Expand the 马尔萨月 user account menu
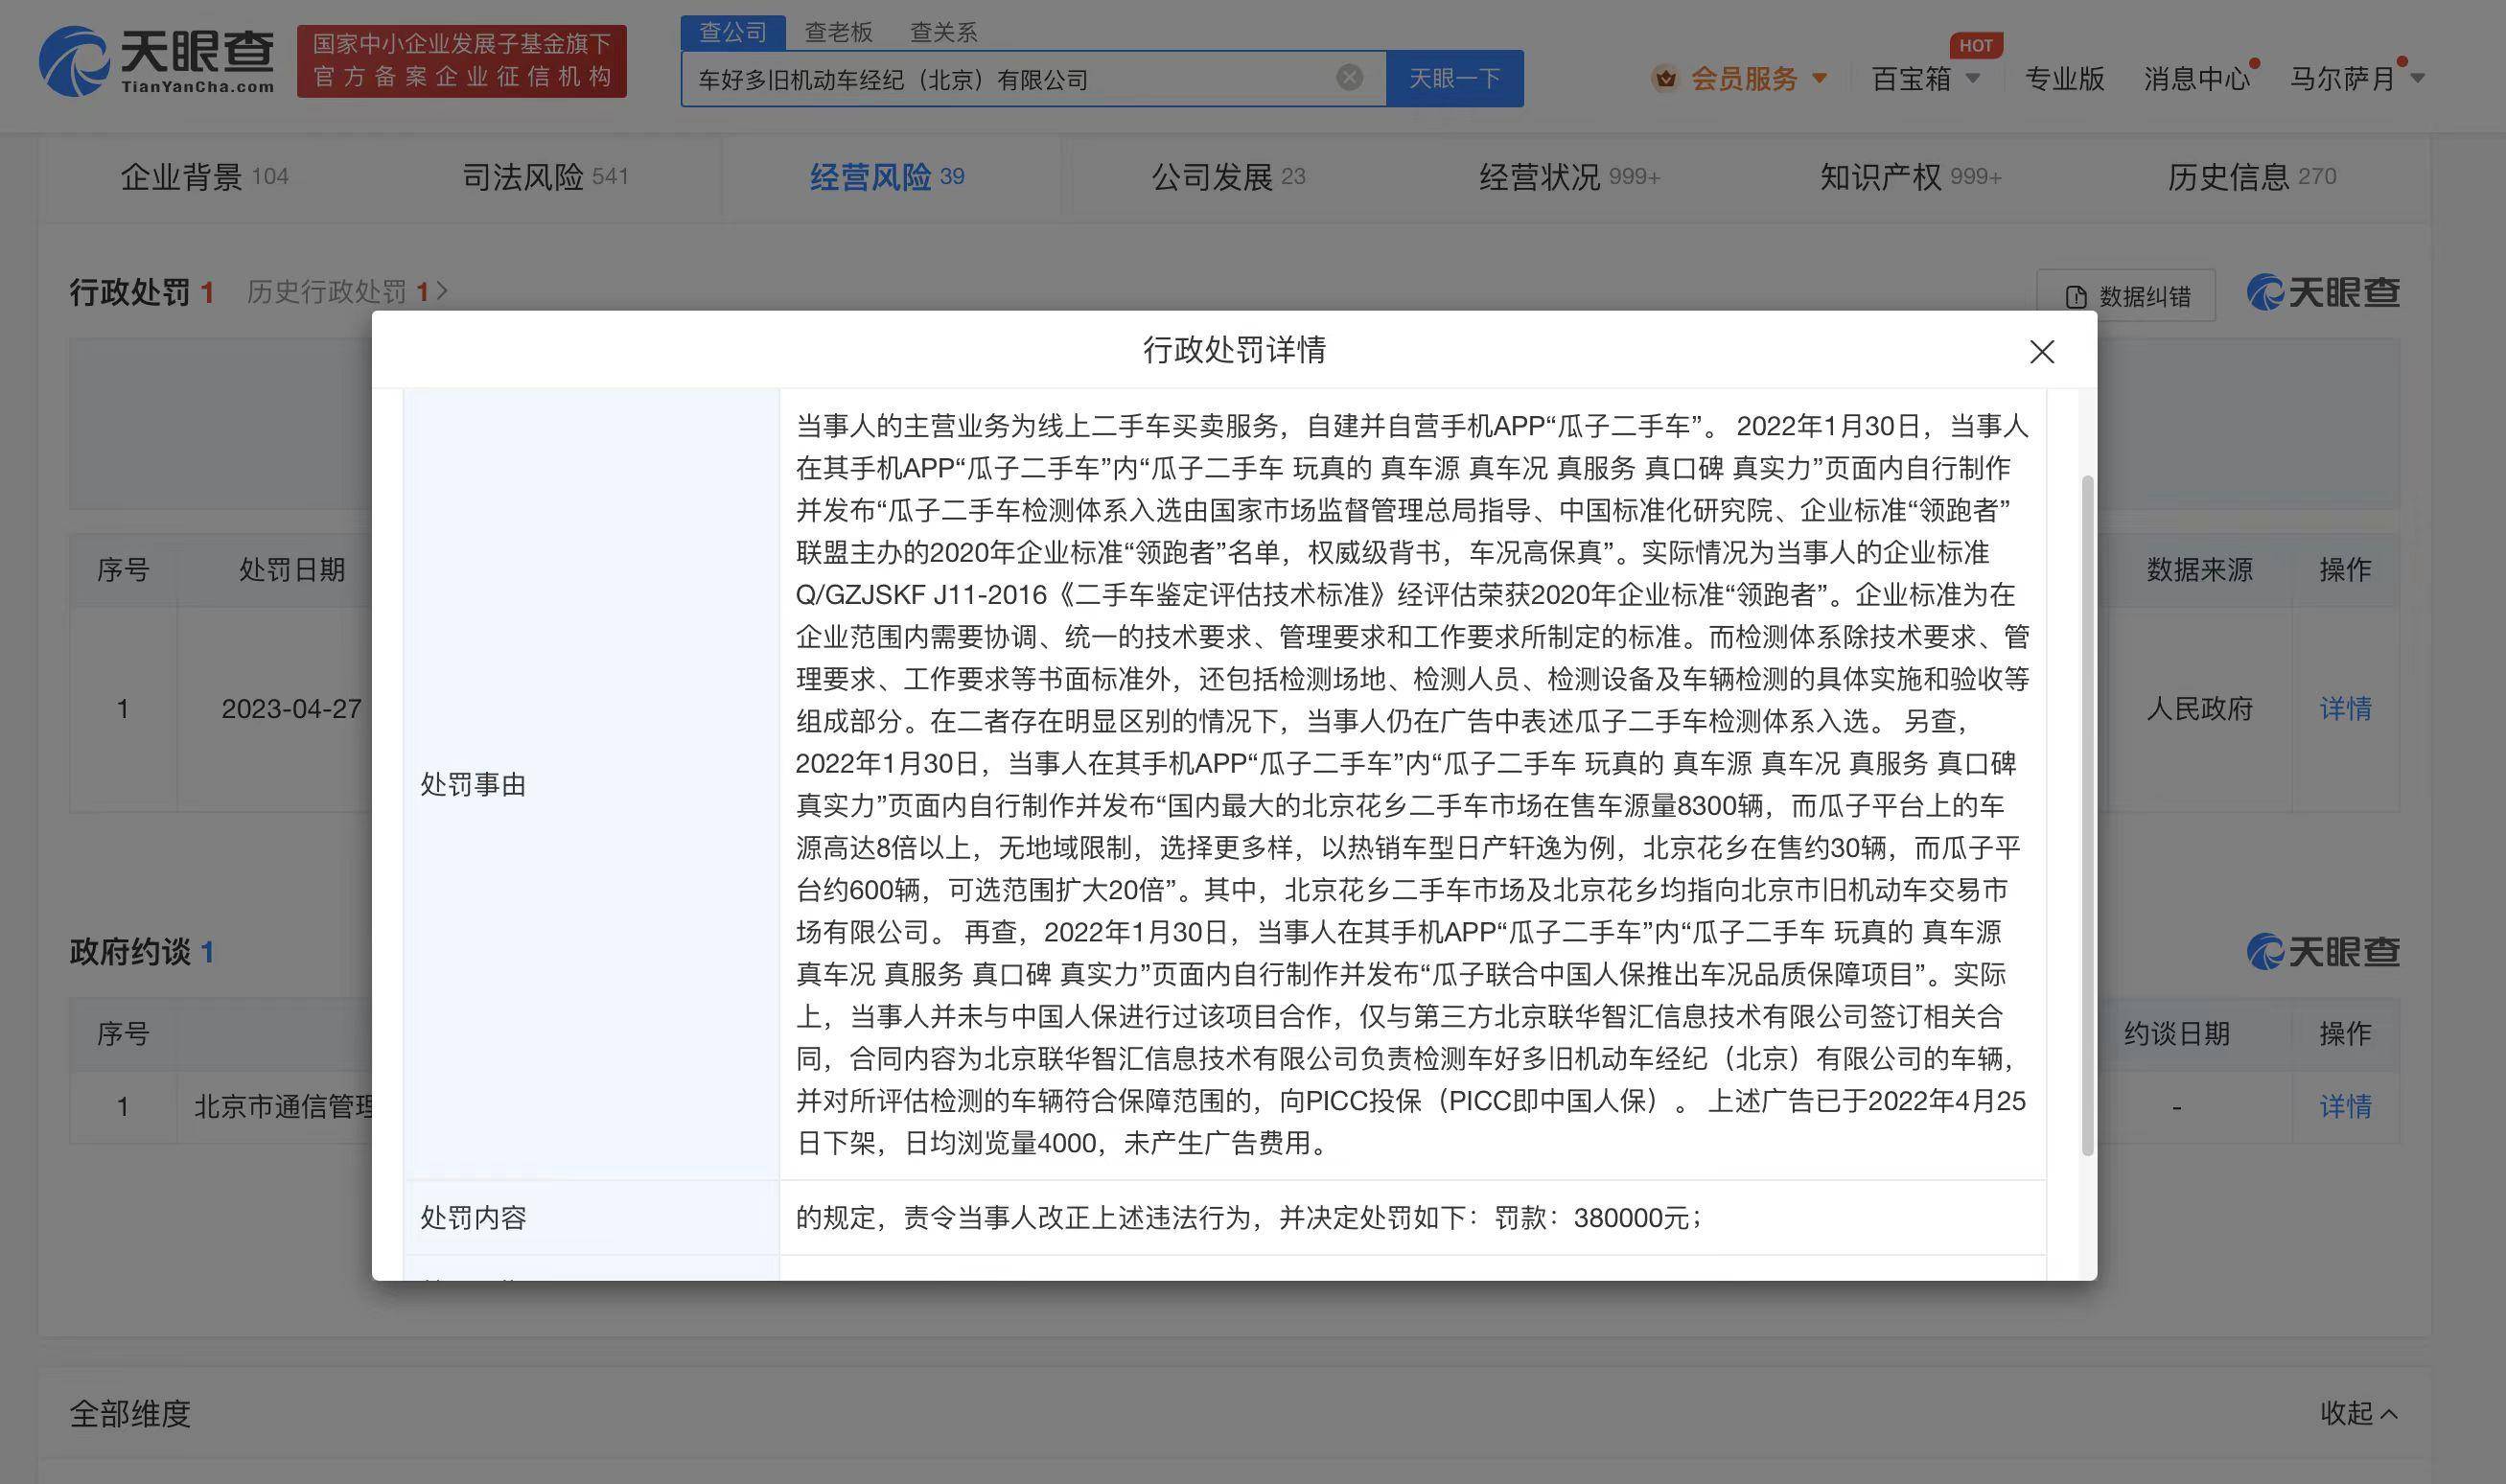The image size is (2506, 1484). click(2357, 78)
